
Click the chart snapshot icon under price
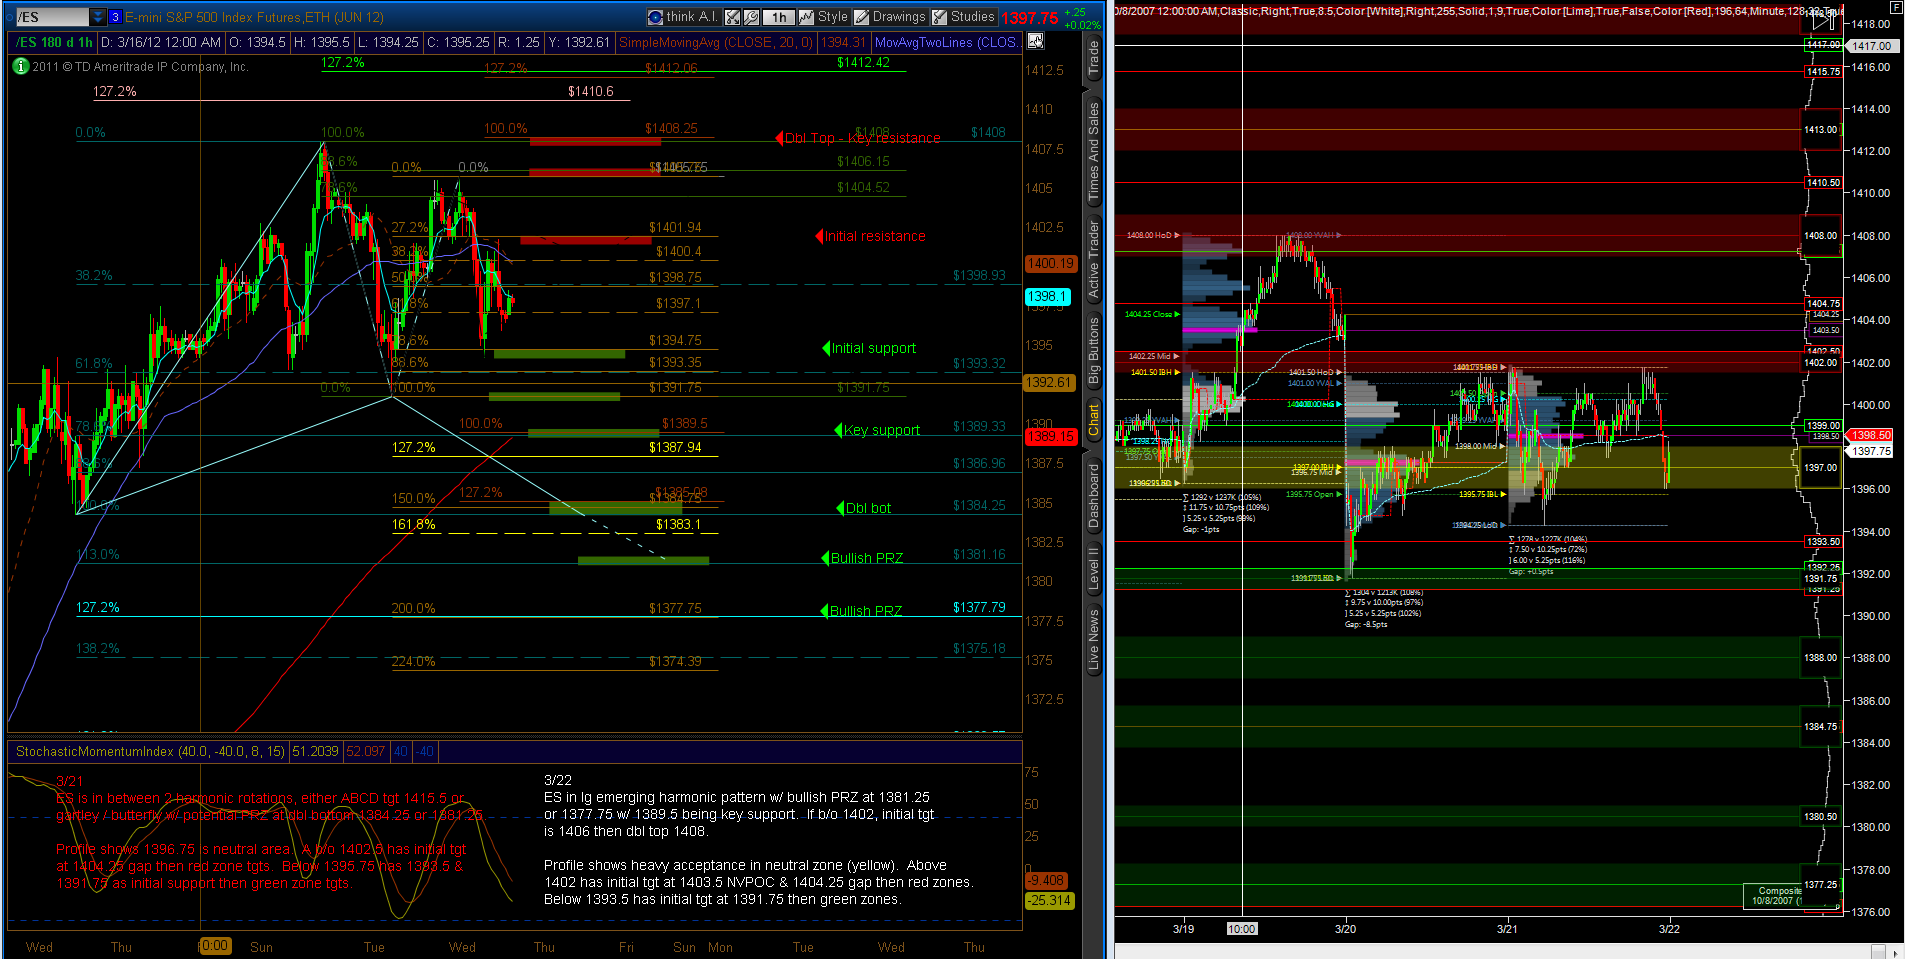(1035, 41)
